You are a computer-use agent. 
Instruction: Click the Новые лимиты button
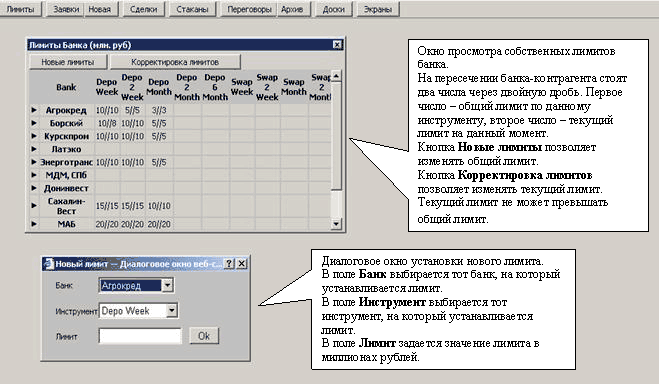tap(68, 62)
